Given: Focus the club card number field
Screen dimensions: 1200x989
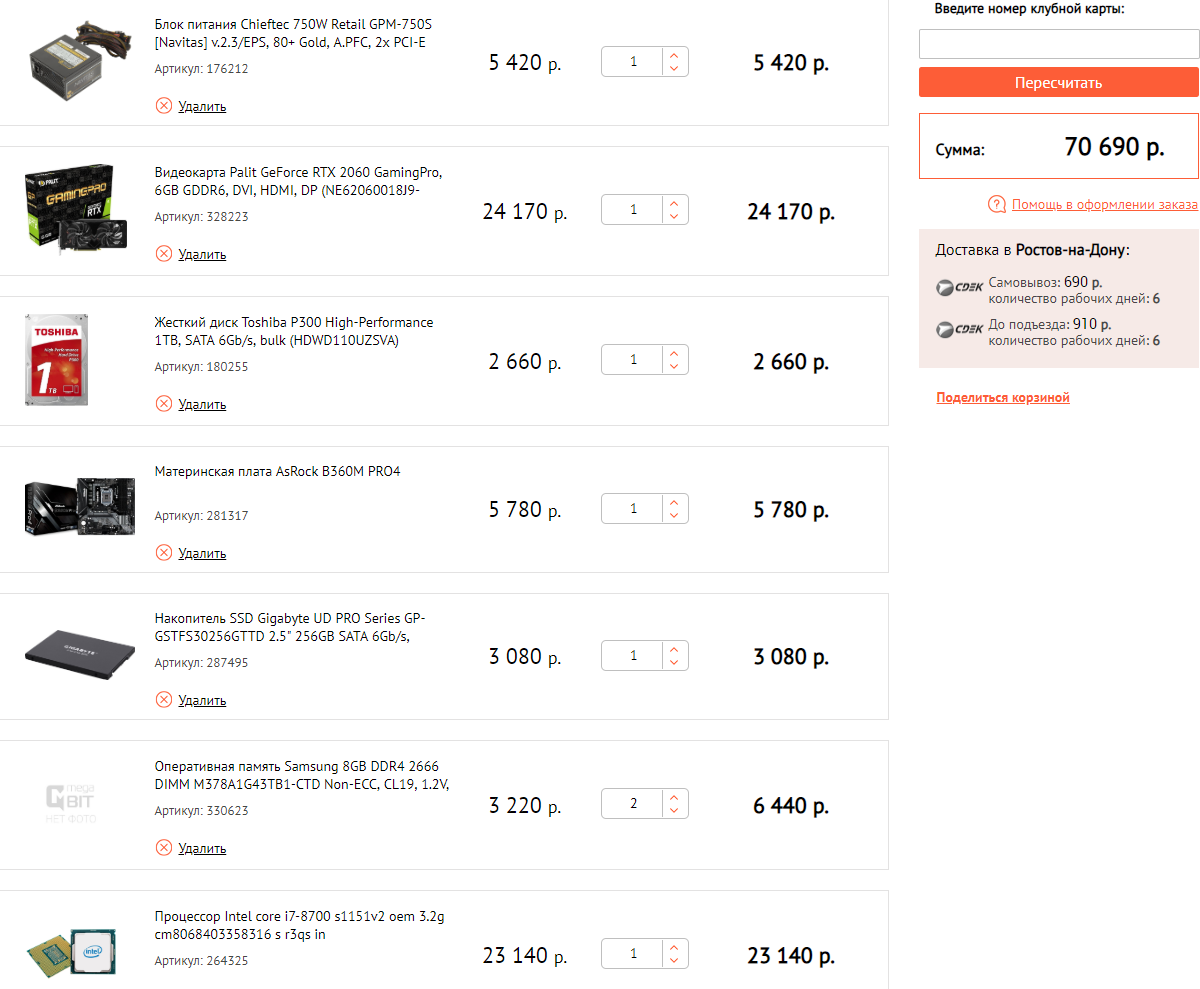Looking at the screenshot, I should [x=1058, y=45].
